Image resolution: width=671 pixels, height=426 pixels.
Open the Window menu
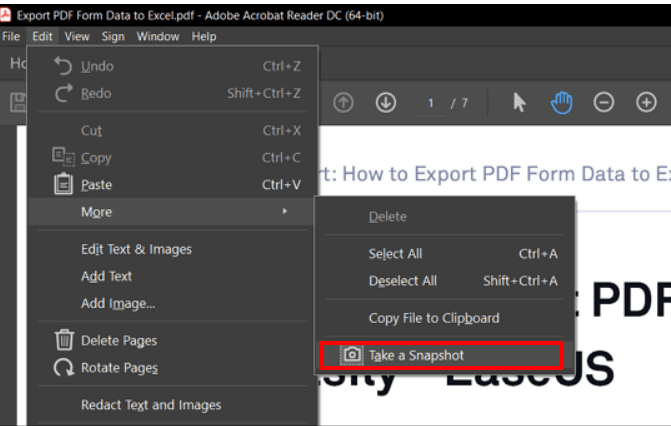158,36
